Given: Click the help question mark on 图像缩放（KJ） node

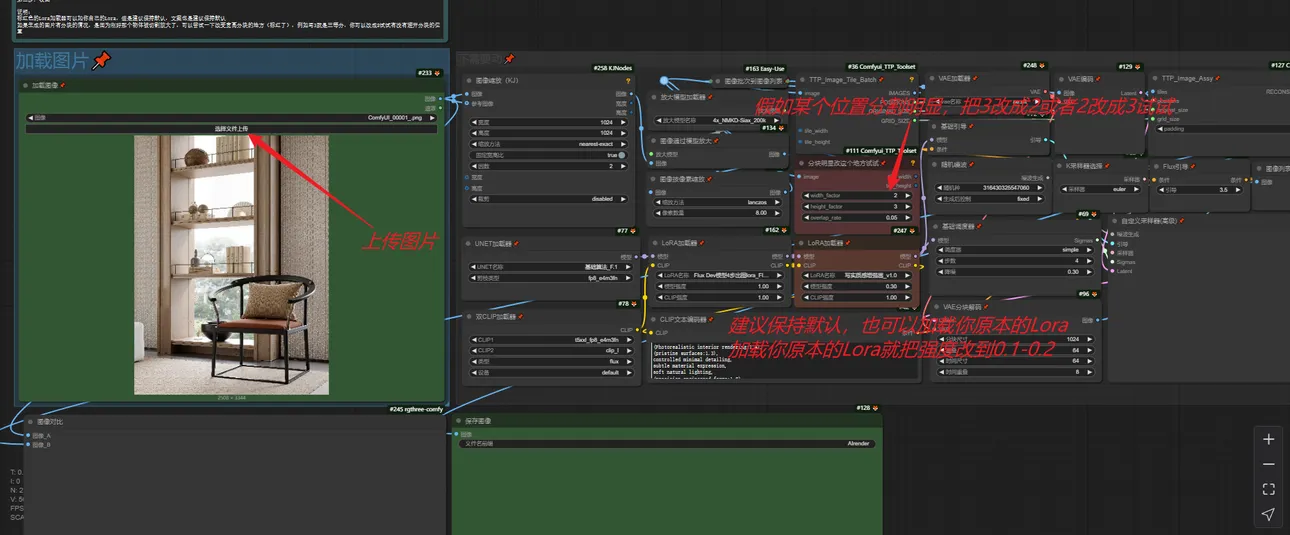Looking at the screenshot, I should click(628, 80).
